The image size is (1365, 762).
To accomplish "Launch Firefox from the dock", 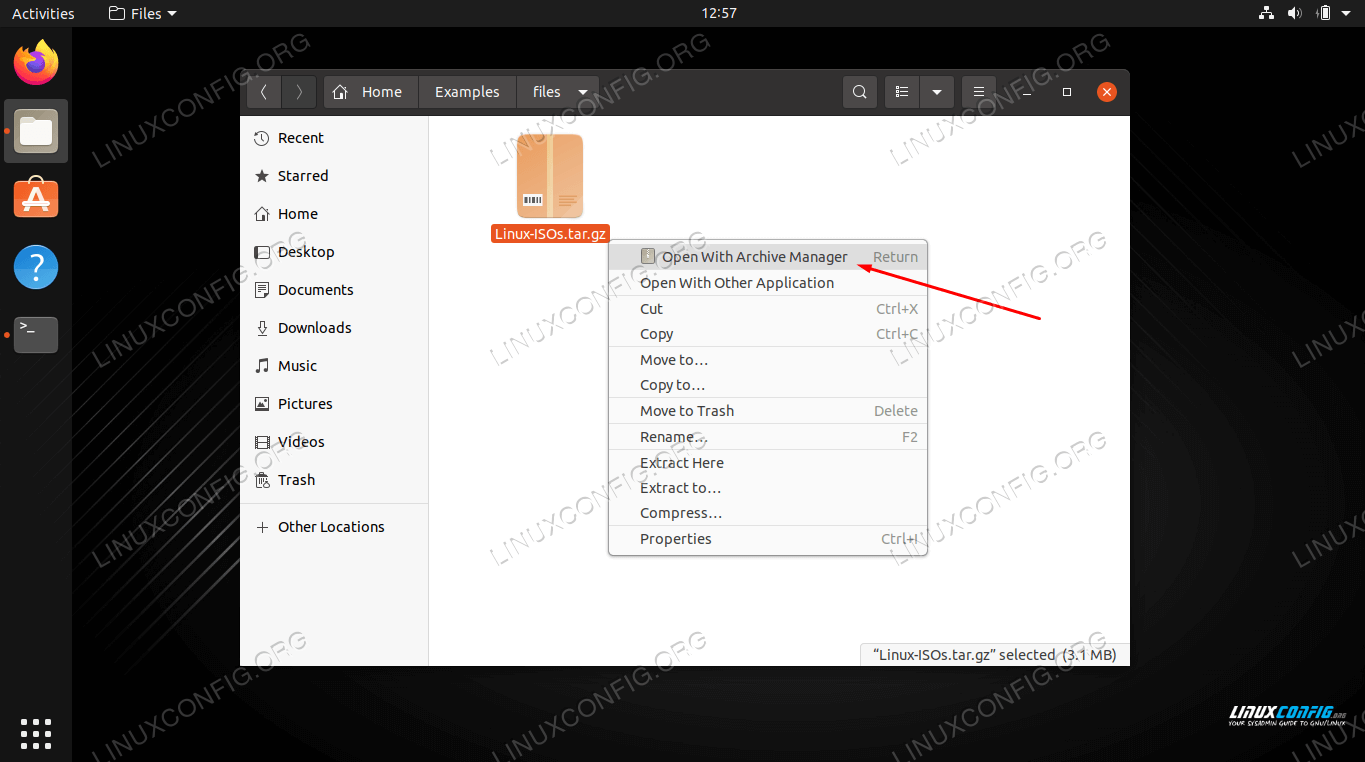I will click(36, 63).
